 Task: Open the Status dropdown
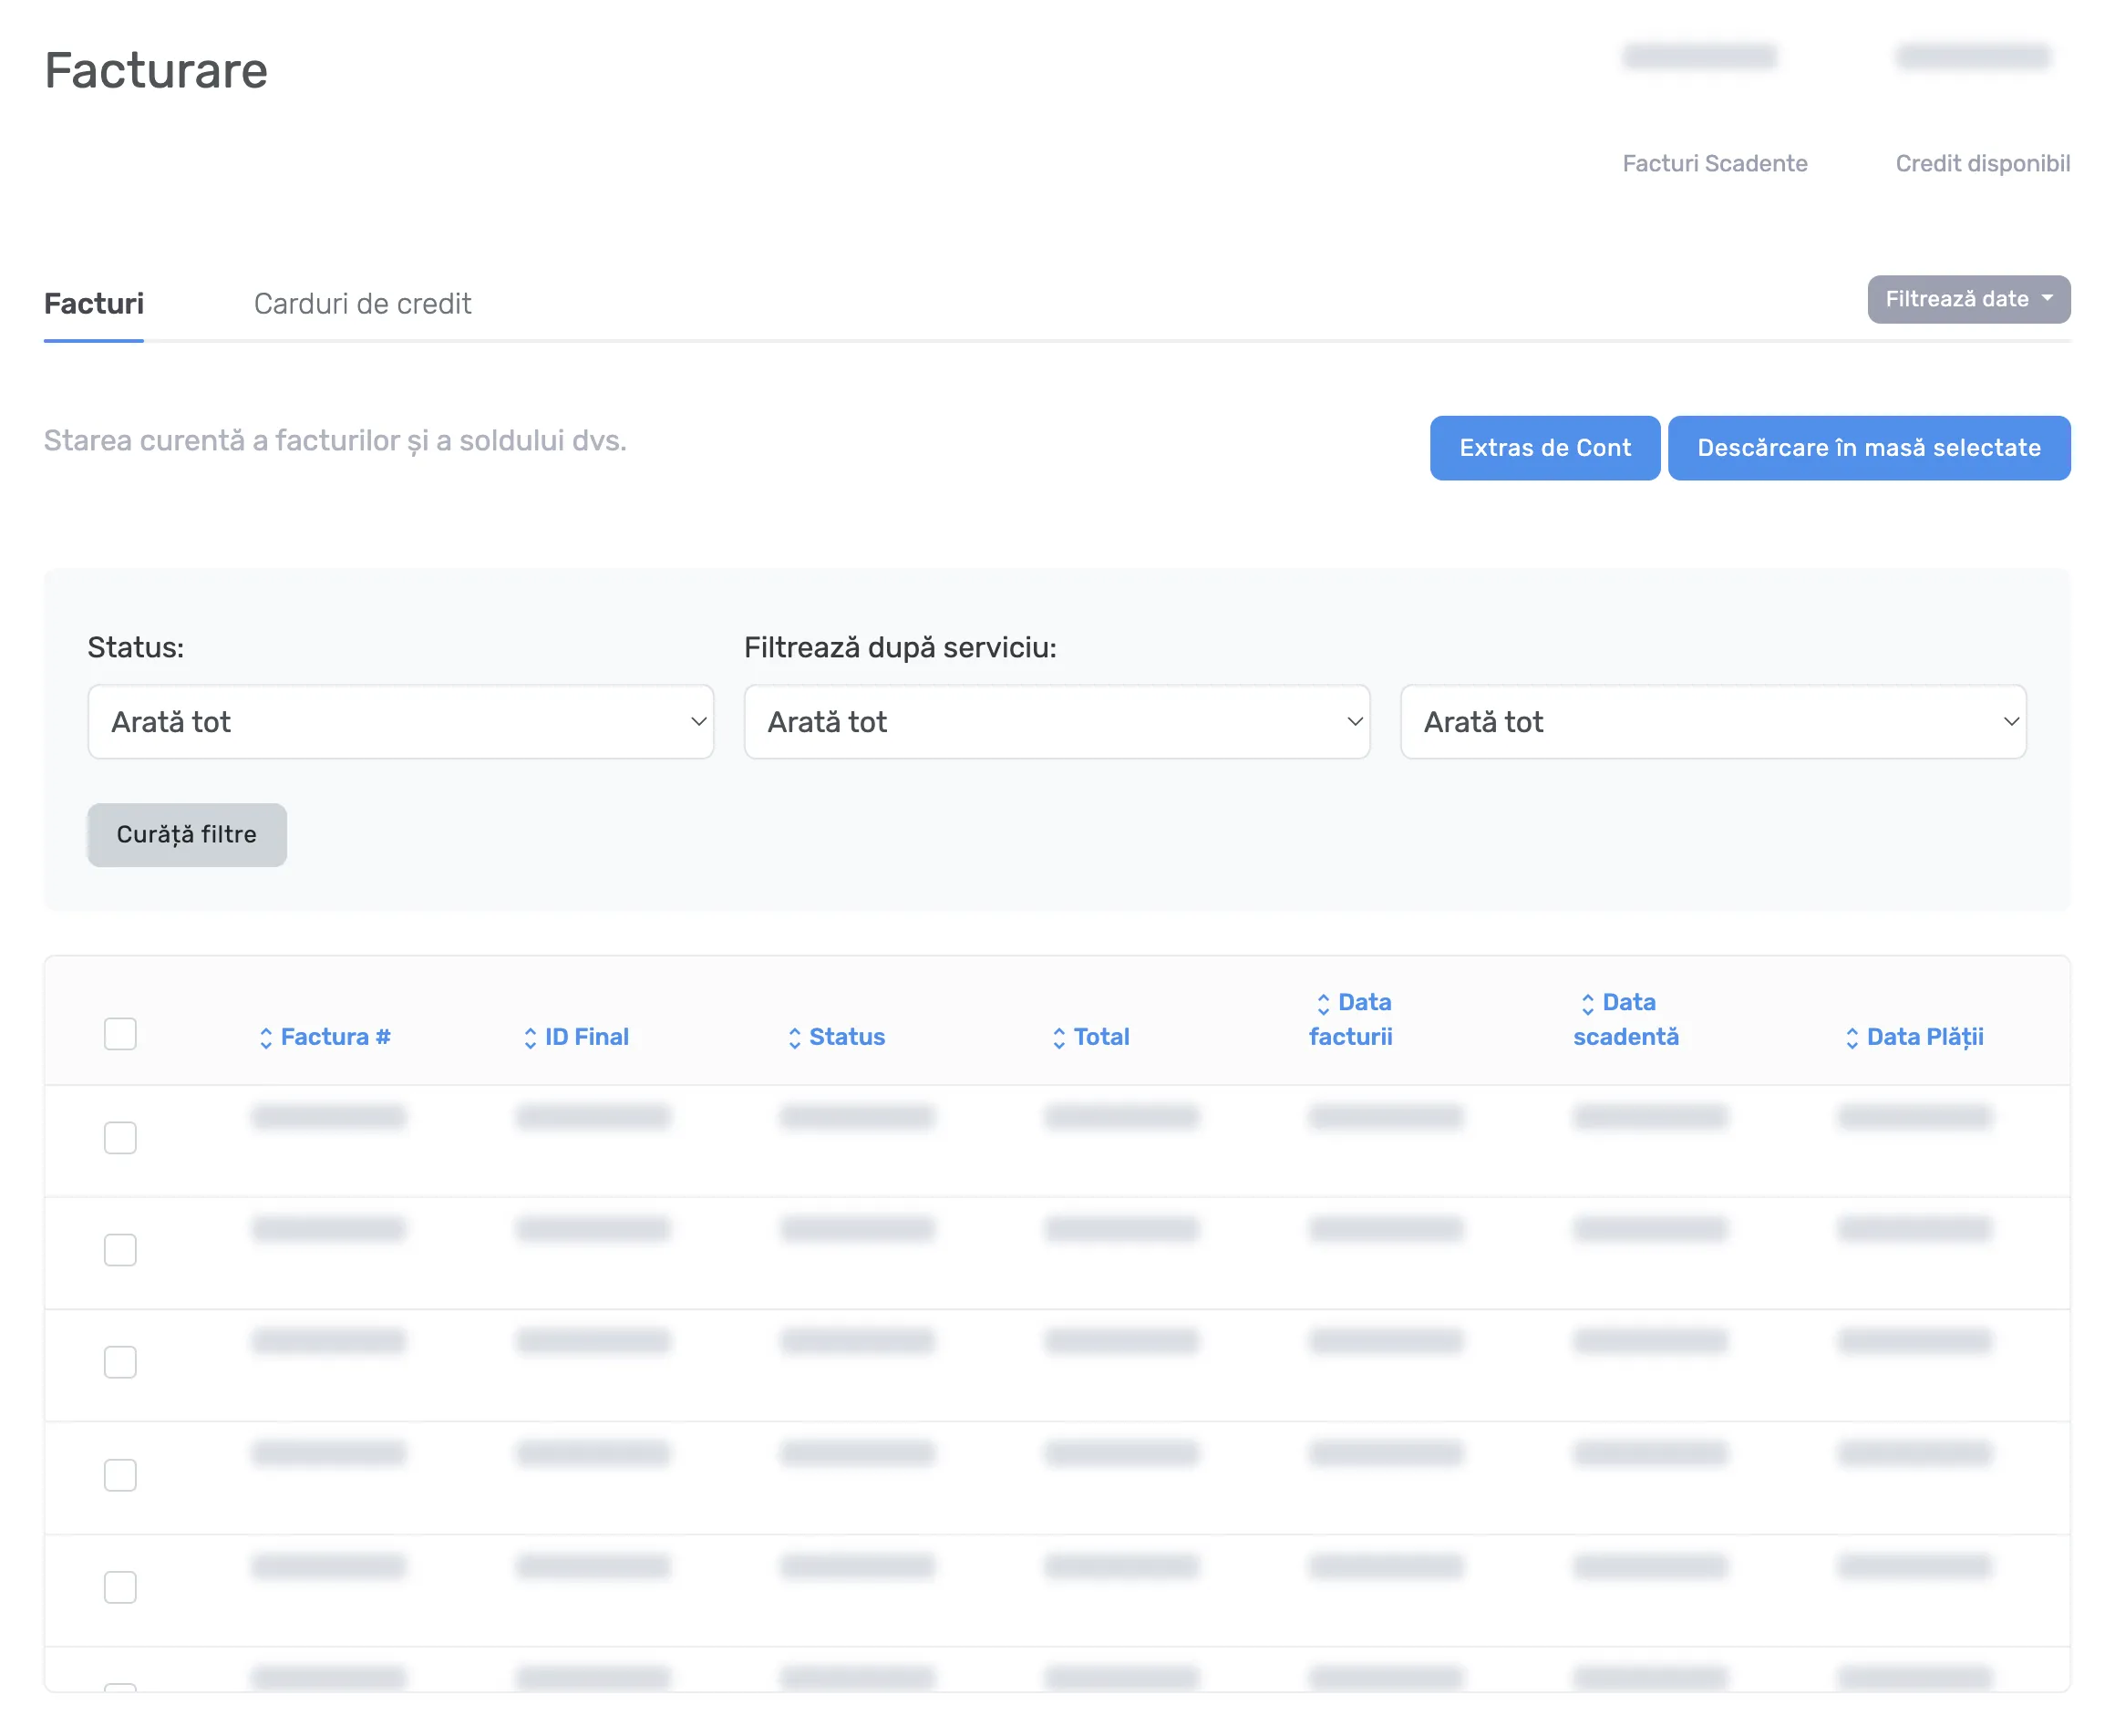click(x=401, y=722)
